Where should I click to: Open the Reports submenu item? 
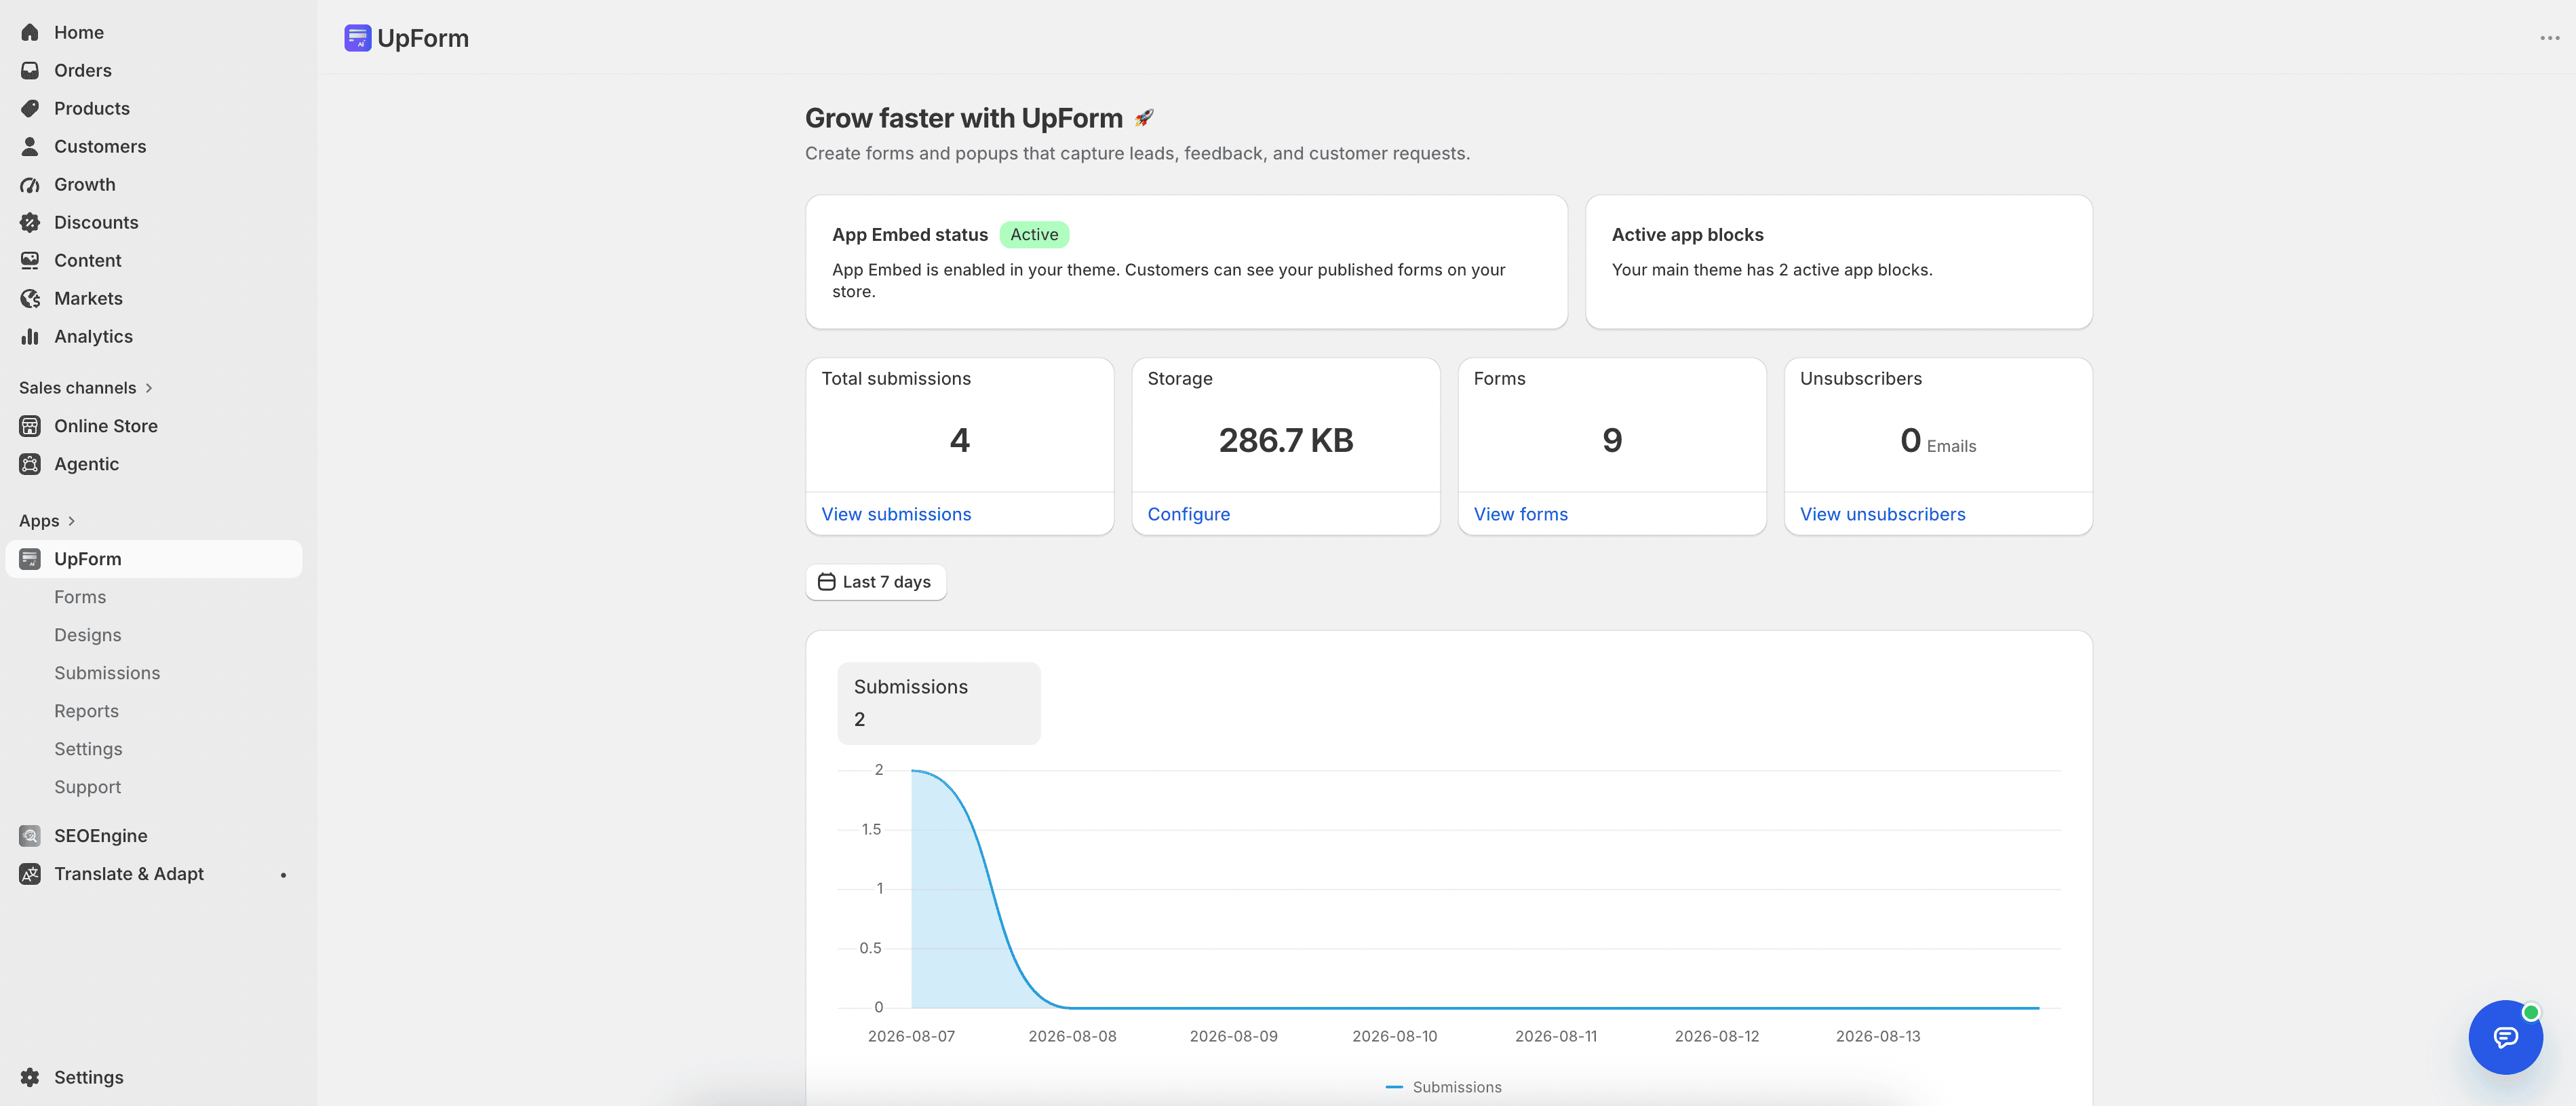86,711
